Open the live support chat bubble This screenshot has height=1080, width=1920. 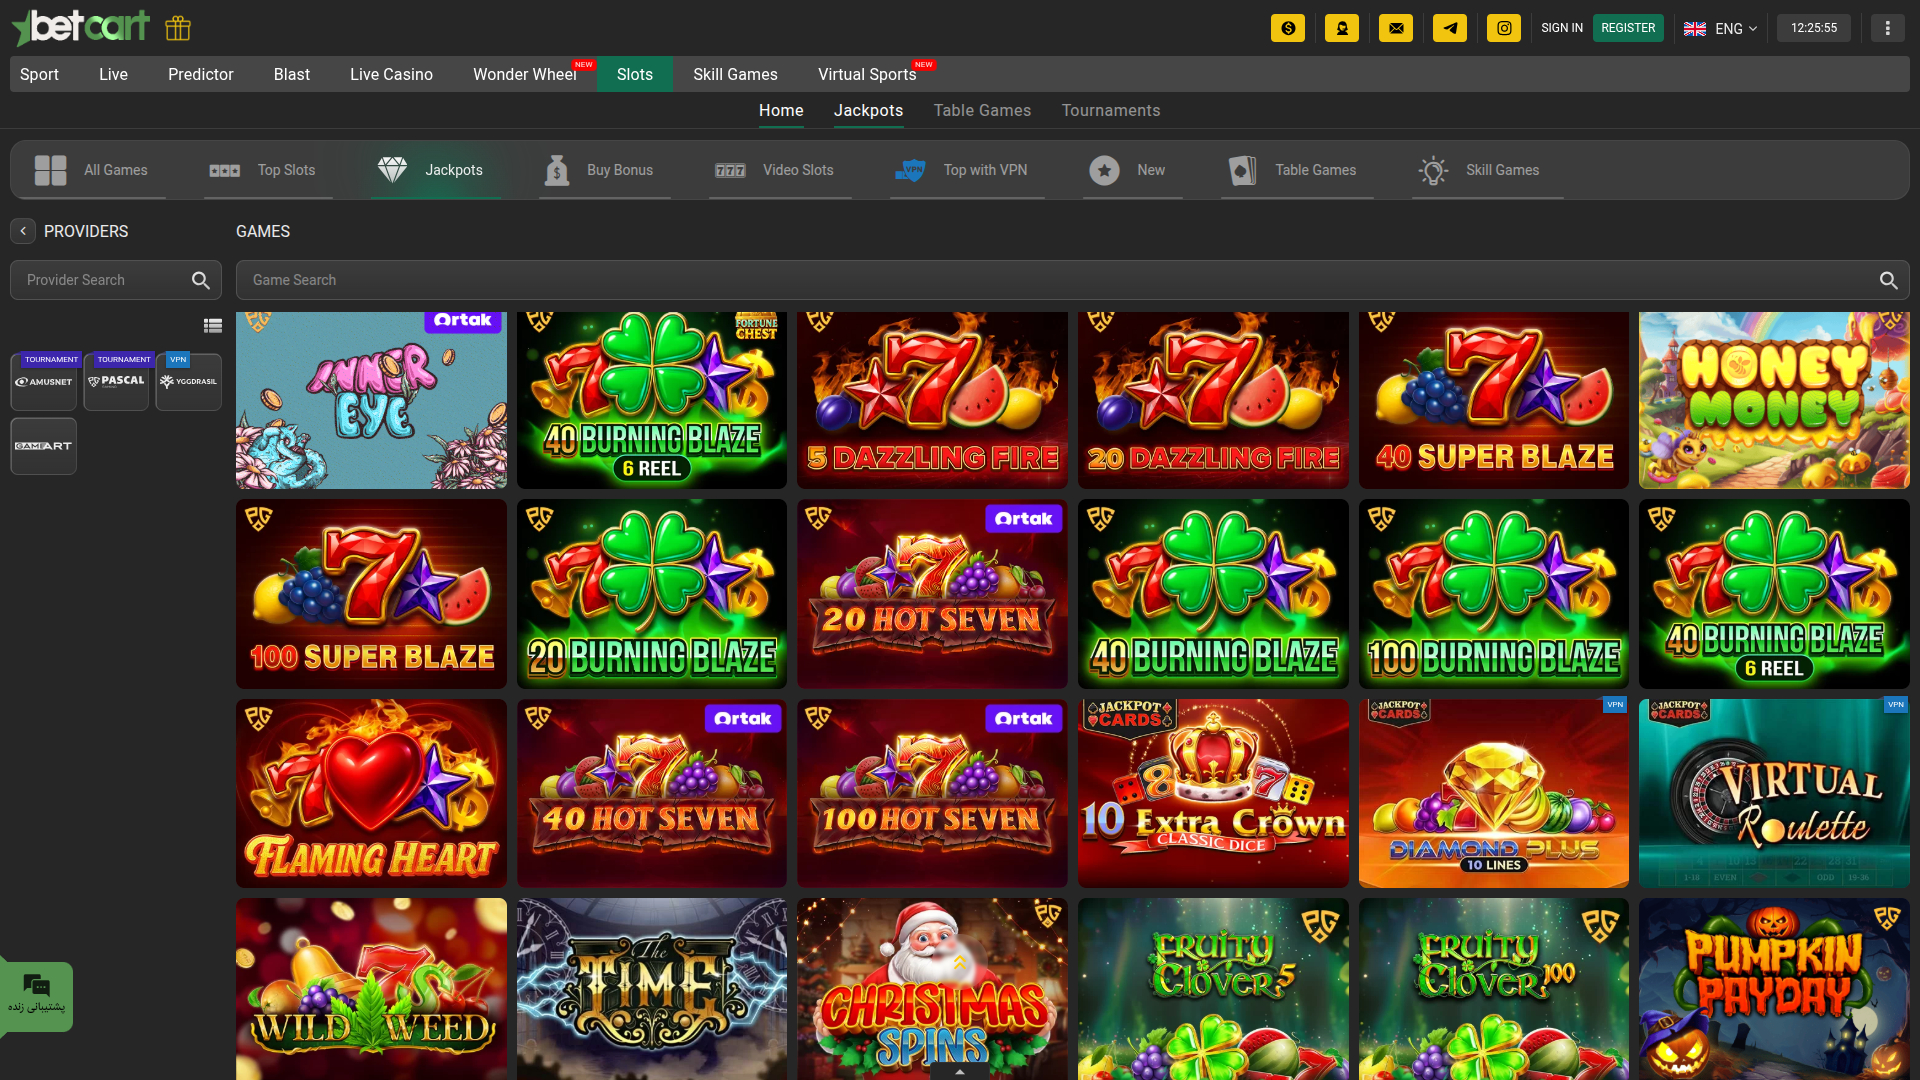pos(37,988)
